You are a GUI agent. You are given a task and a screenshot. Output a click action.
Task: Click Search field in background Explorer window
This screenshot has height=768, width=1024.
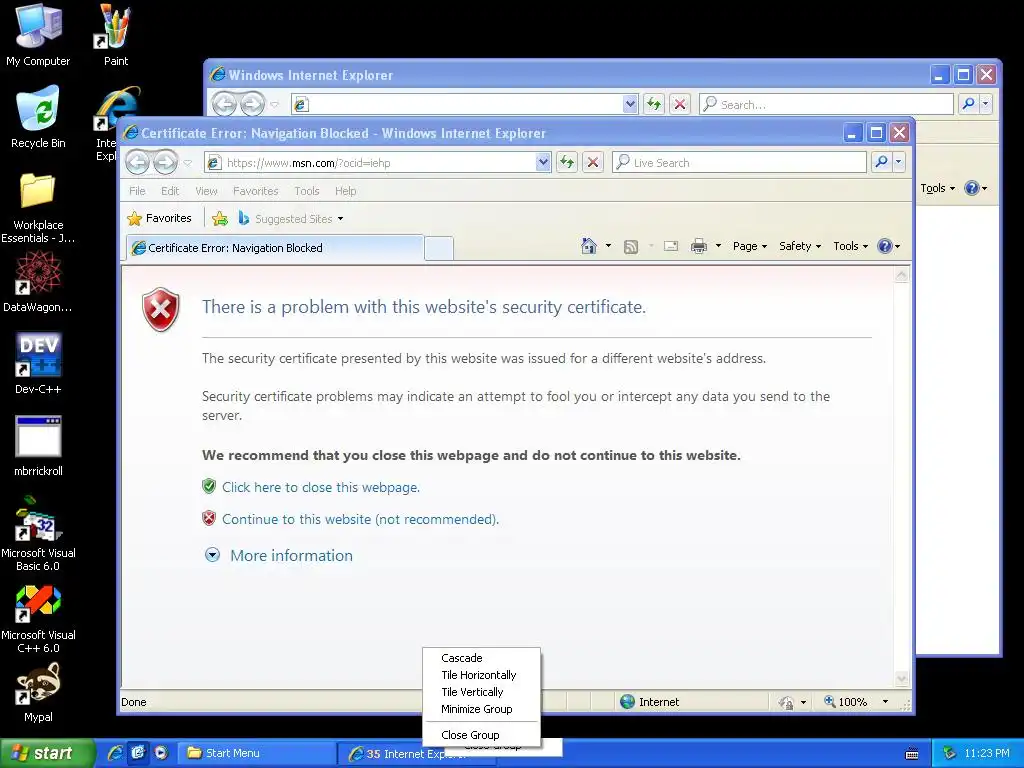pyautogui.click(x=827, y=104)
